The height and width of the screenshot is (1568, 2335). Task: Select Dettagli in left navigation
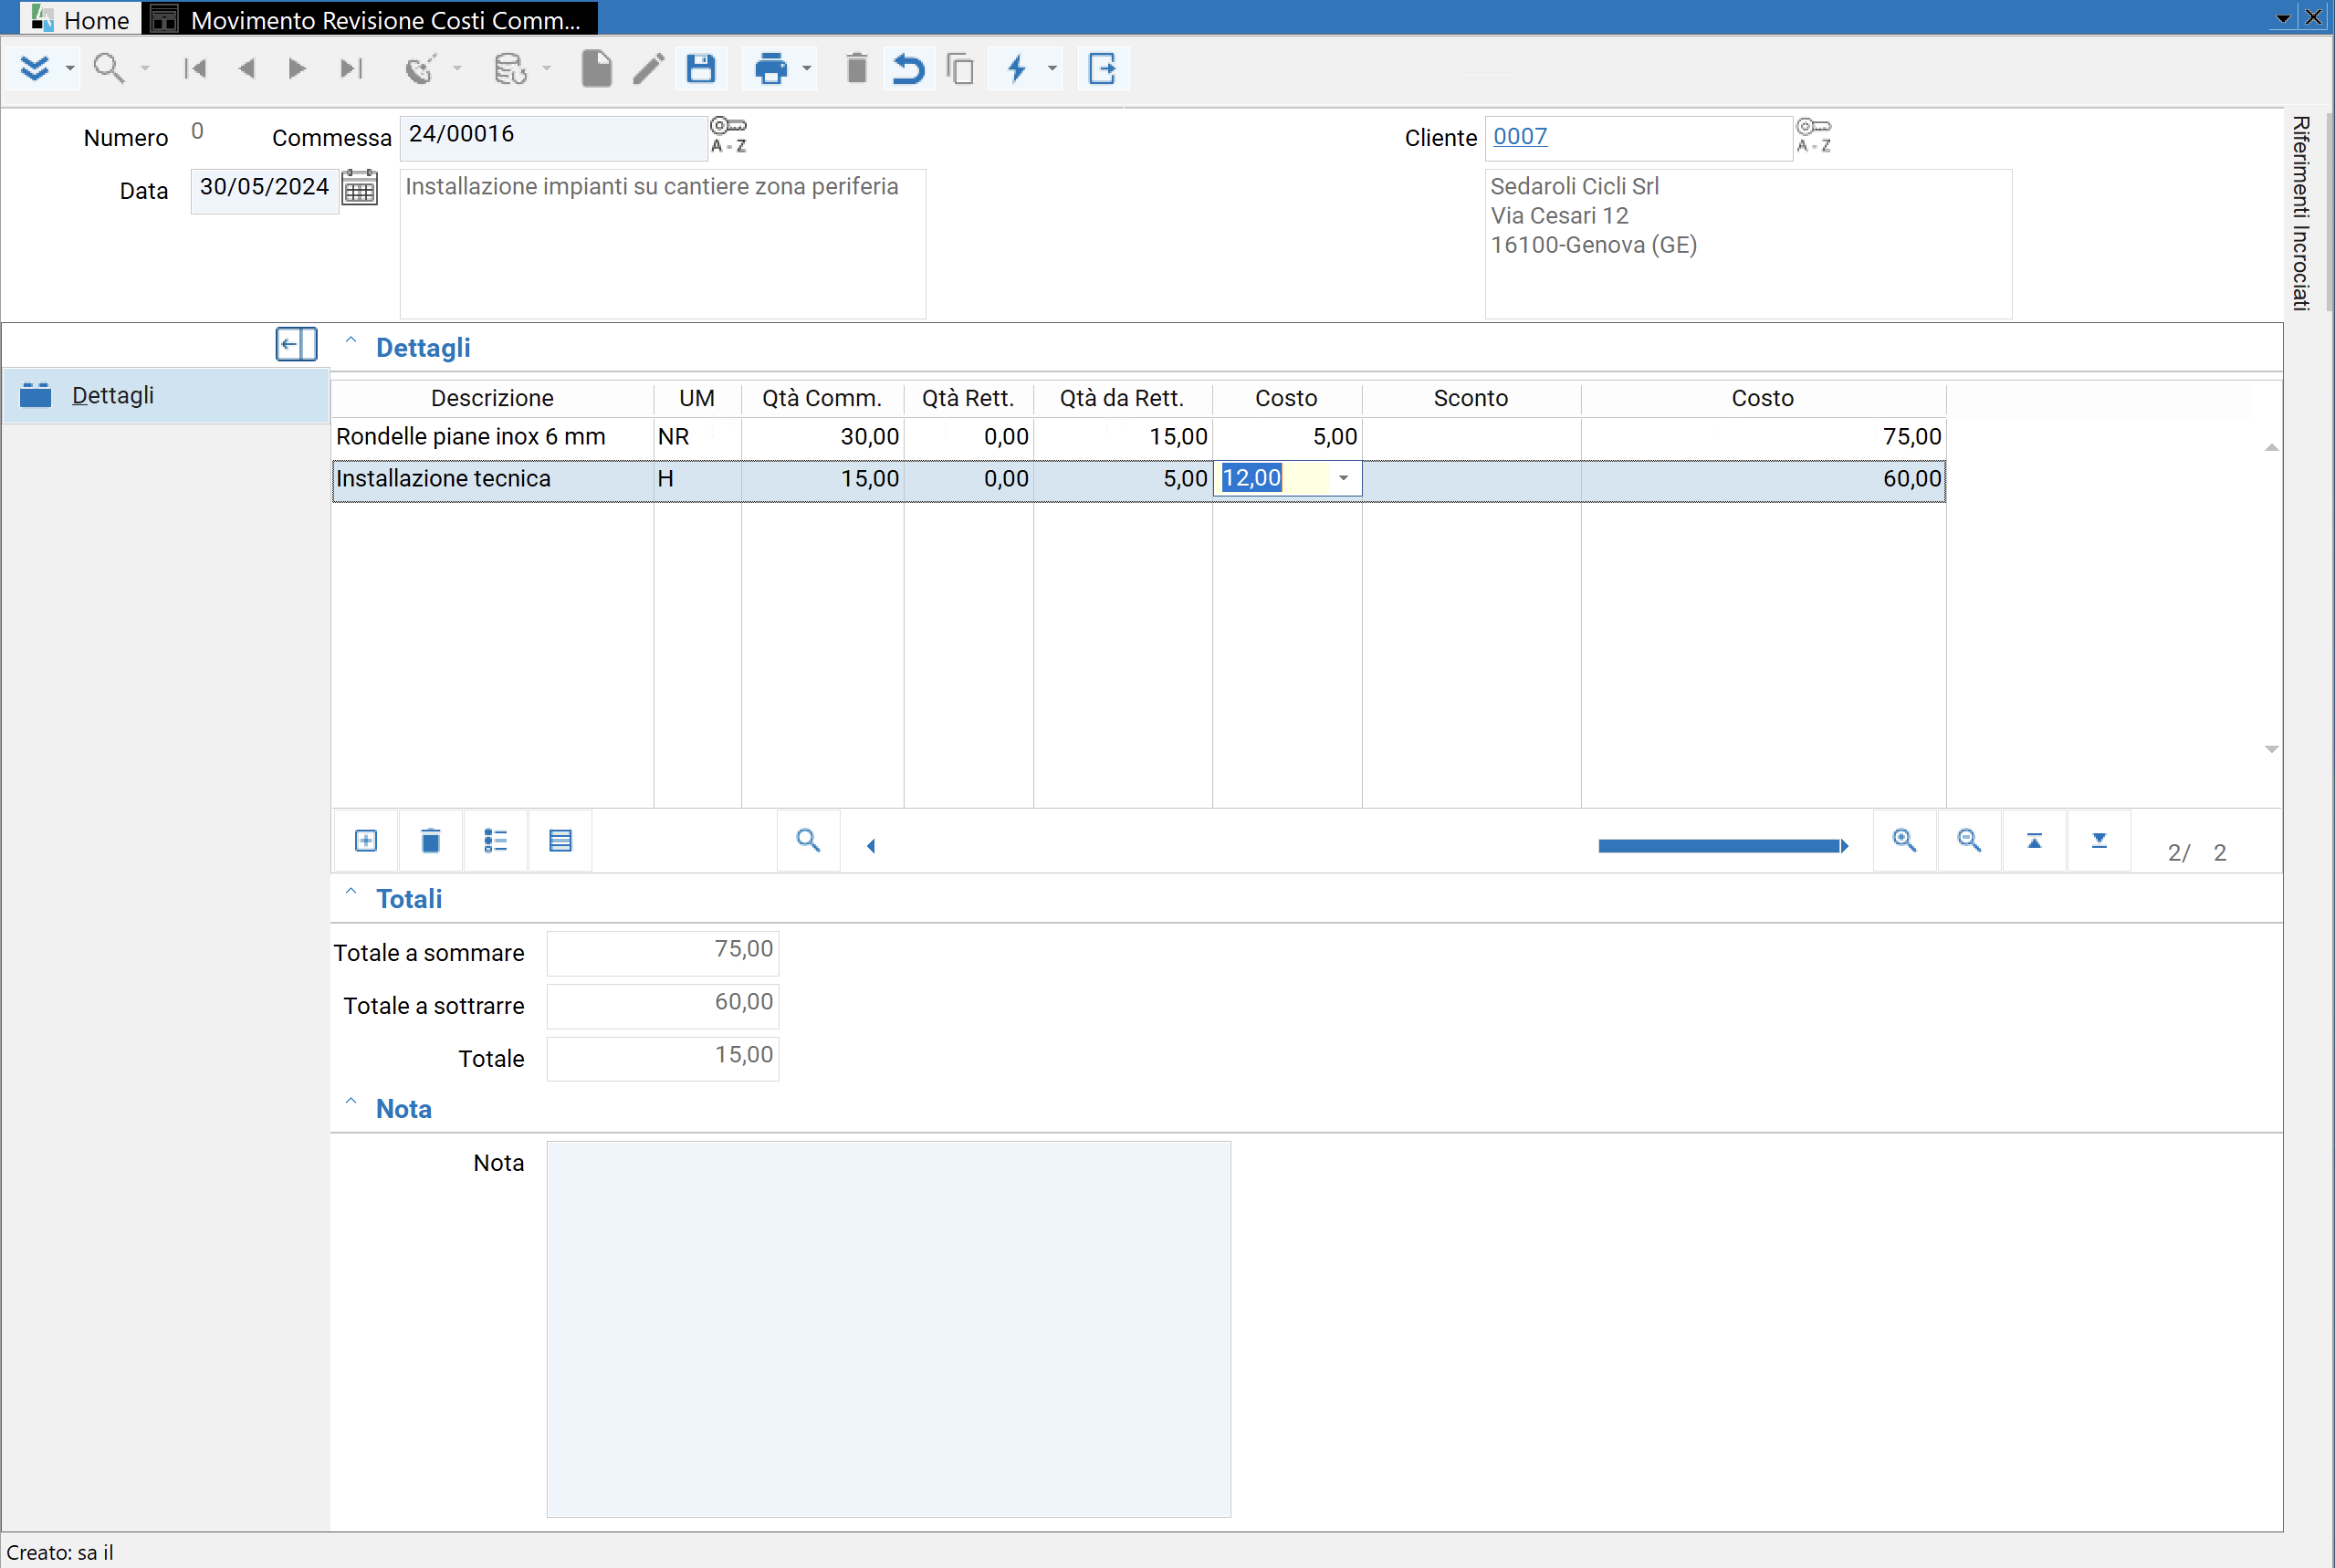click(x=165, y=395)
